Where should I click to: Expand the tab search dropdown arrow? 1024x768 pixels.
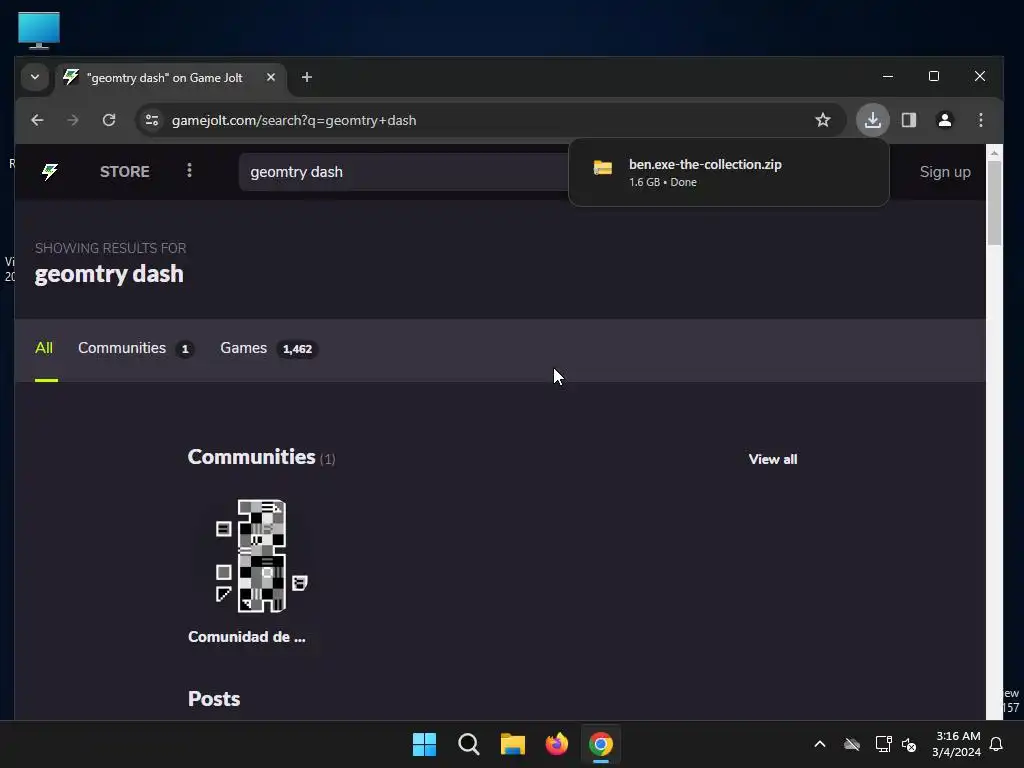tap(35, 77)
